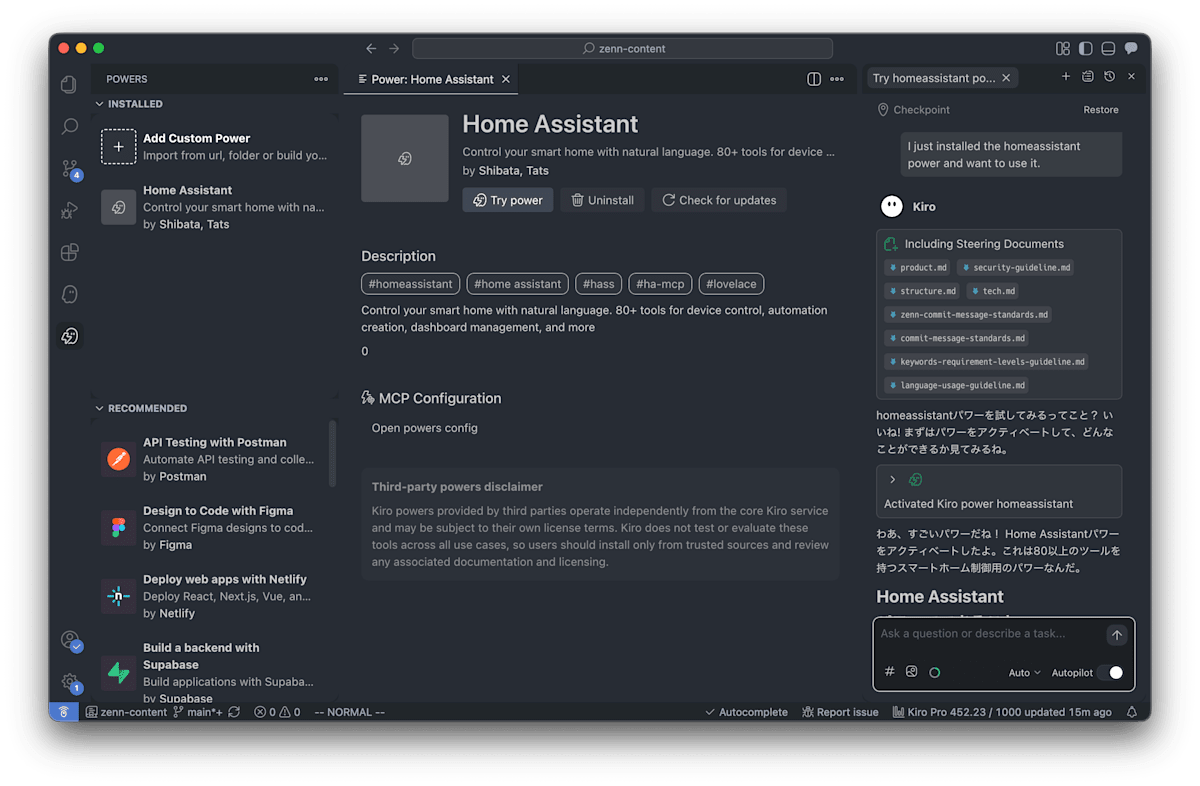Viewport: 1200px width, 786px height.
Task: Open notifications bell in status bar
Action: coord(1132,712)
